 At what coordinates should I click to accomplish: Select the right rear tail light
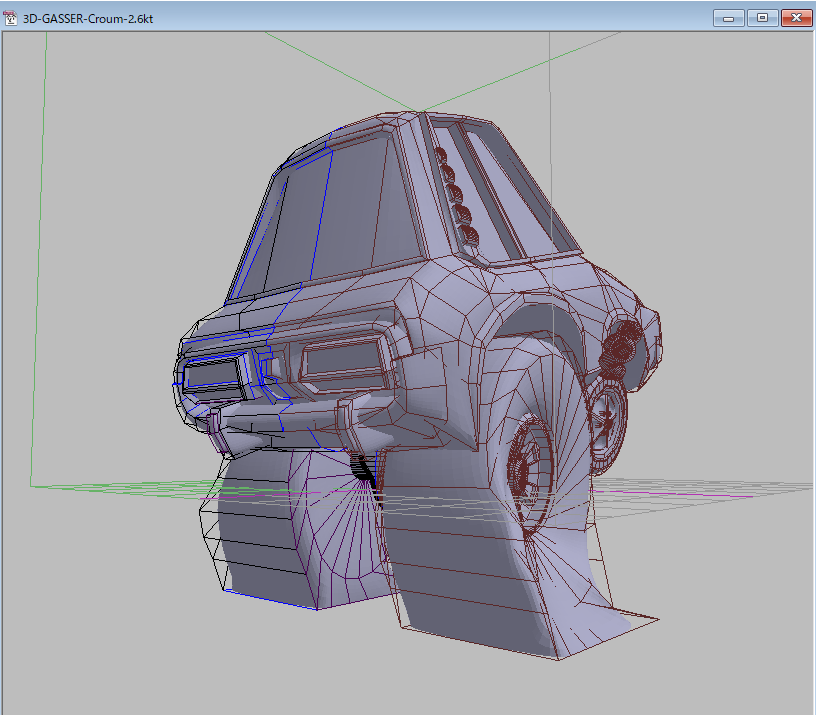(x=345, y=362)
